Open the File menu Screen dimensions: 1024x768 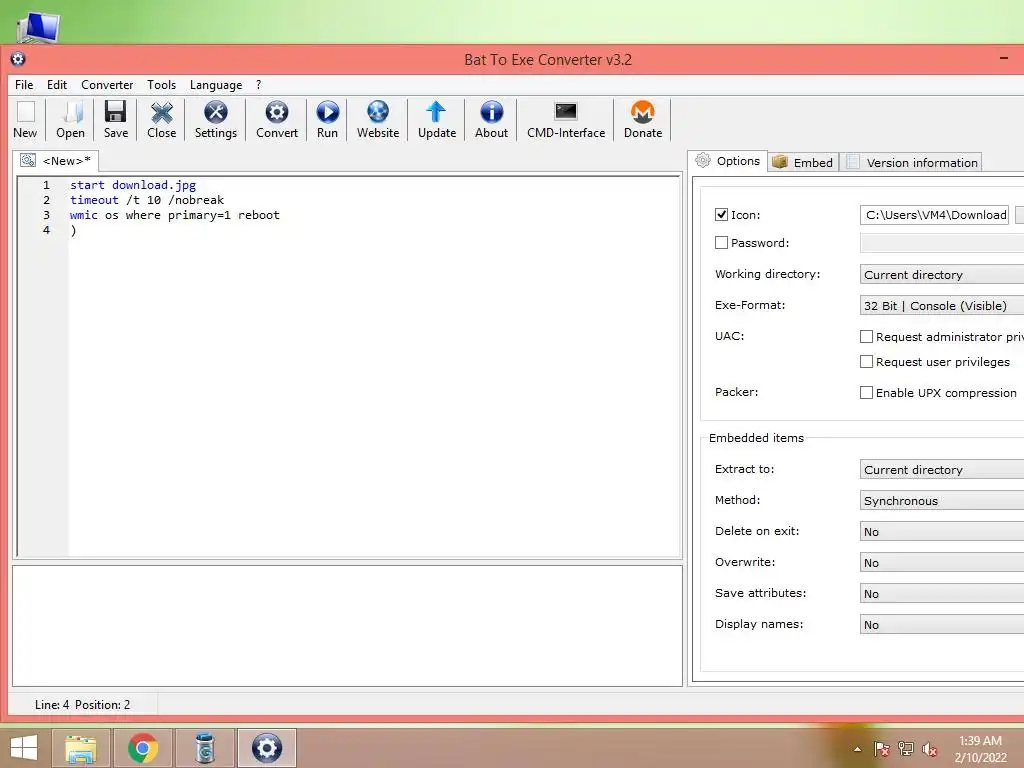pyautogui.click(x=24, y=85)
